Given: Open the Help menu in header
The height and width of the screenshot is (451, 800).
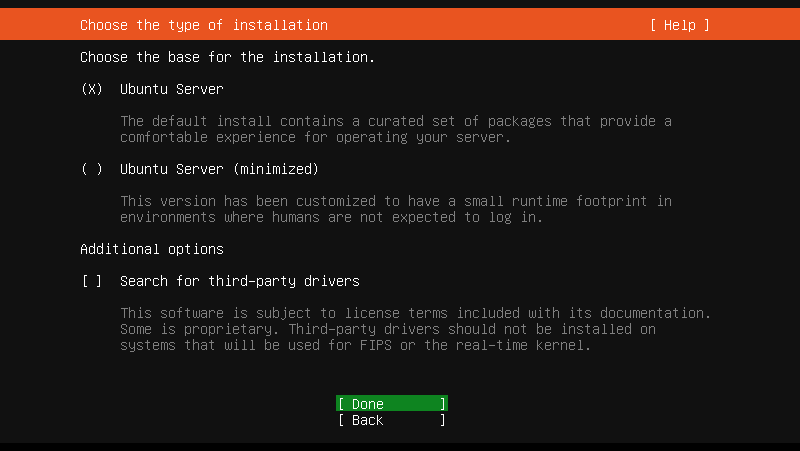Looking at the screenshot, I should coord(679,25).
